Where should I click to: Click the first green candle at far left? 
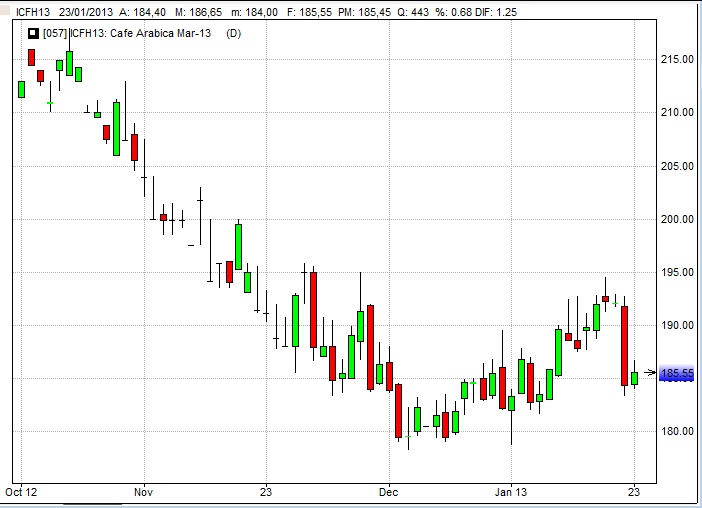[21, 89]
